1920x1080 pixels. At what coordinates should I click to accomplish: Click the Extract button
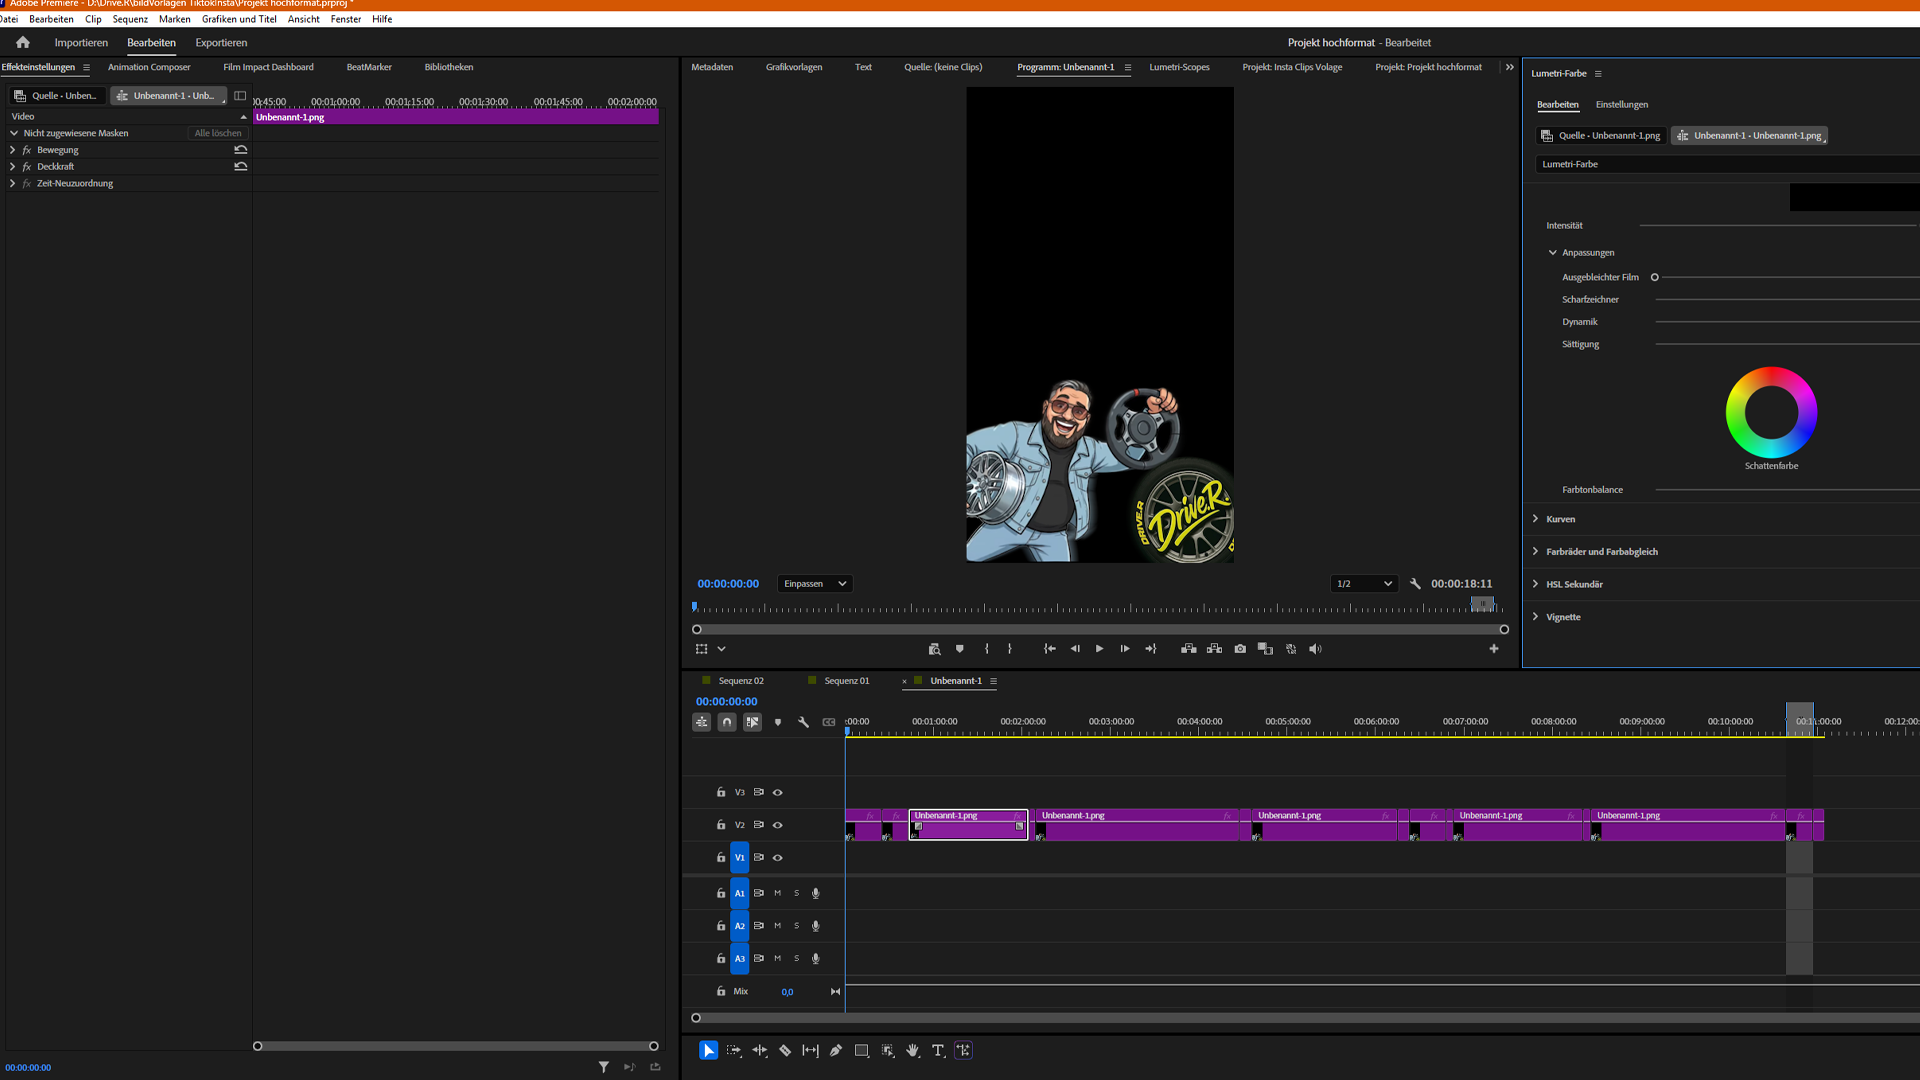[x=1214, y=649]
